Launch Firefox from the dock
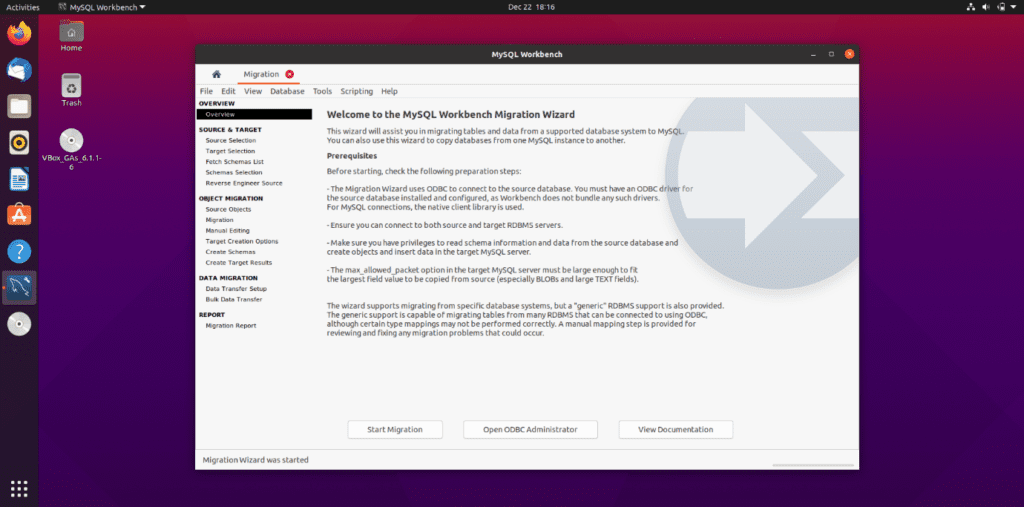 tap(19, 33)
